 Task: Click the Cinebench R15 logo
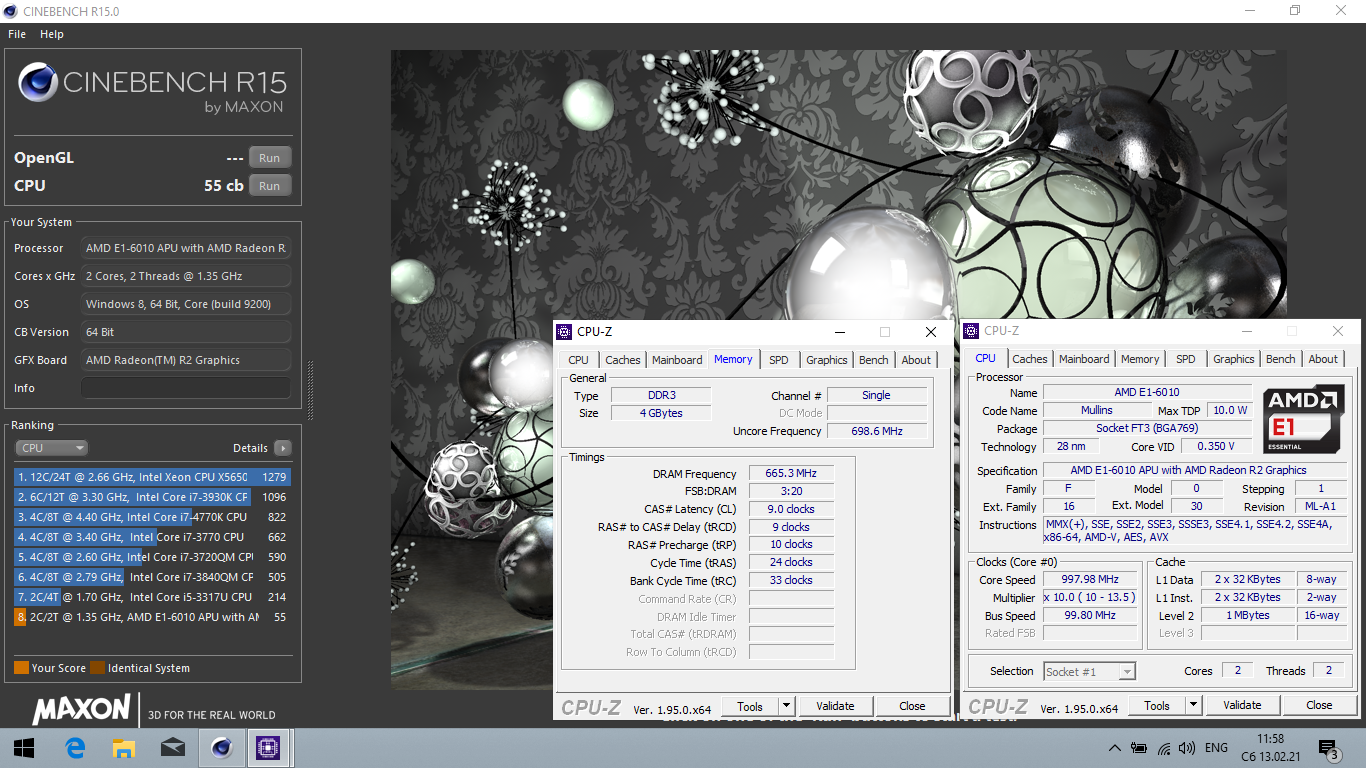153,88
